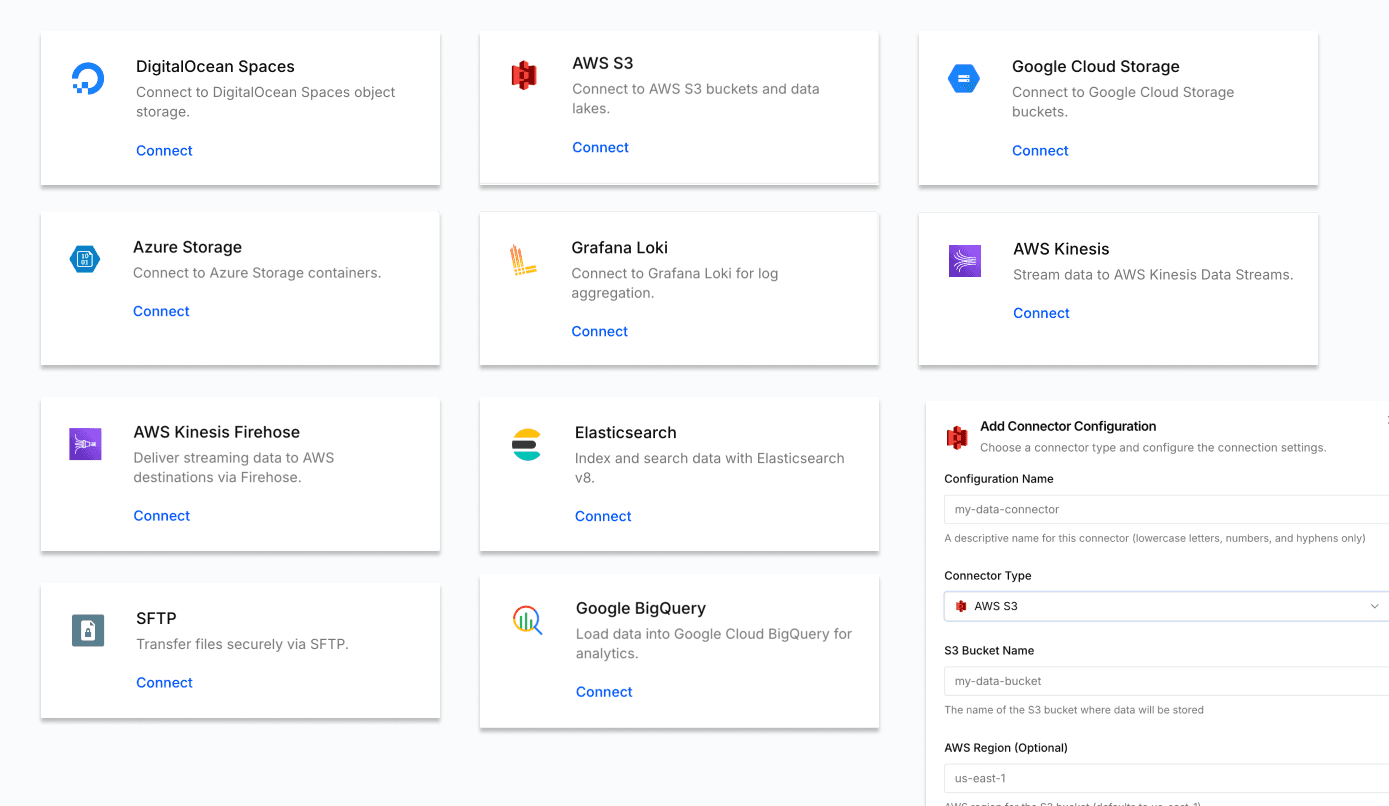Open the Connector Type dropdown
1389x806 pixels.
(1166, 606)
